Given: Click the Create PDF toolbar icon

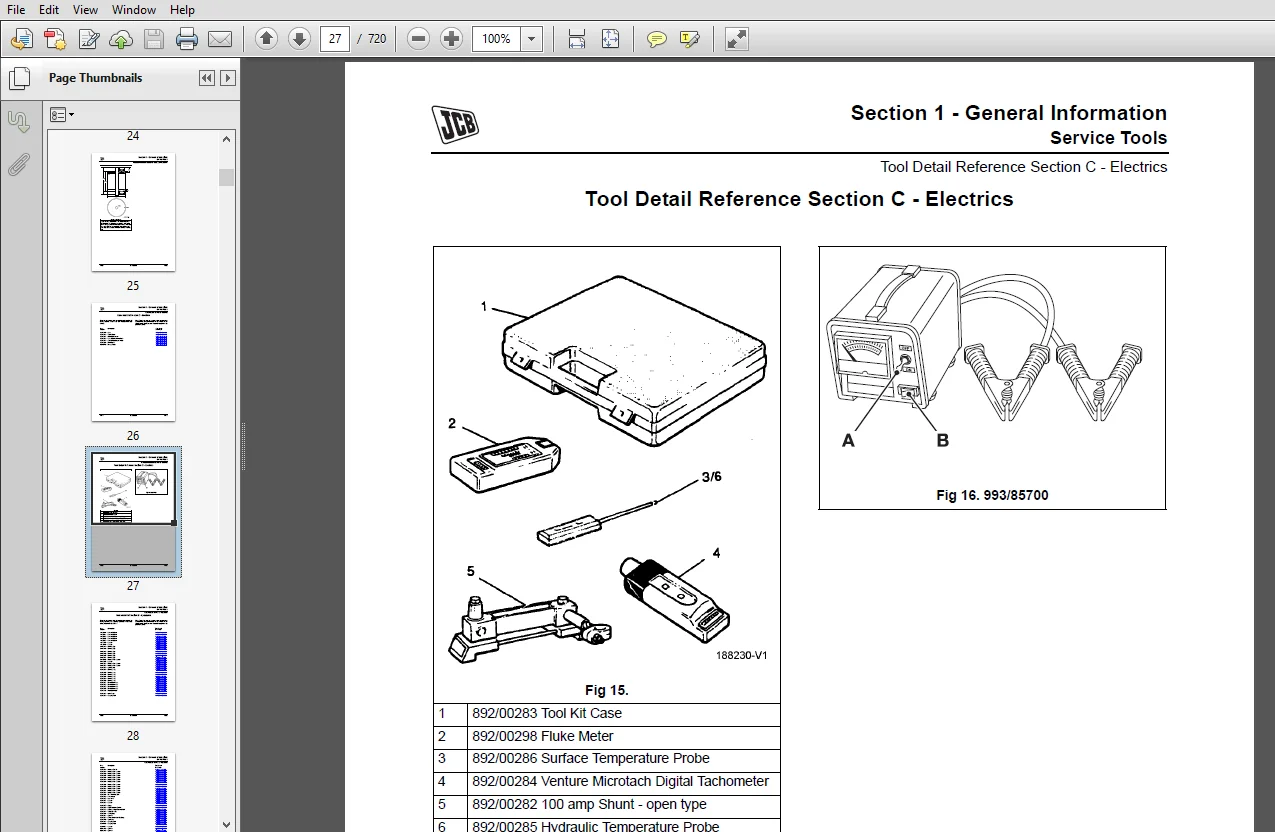Looking at the screenshot, I should tap(55, 40).
